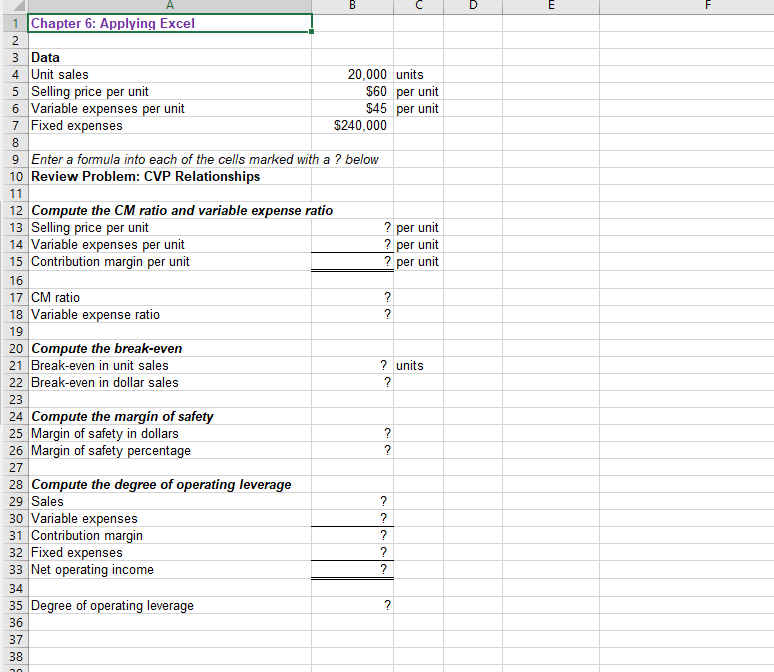The width and height of the screenshot is (774, 672).
Task: Select 'per unit' label in row 15
Action: [x=417, y=262]
